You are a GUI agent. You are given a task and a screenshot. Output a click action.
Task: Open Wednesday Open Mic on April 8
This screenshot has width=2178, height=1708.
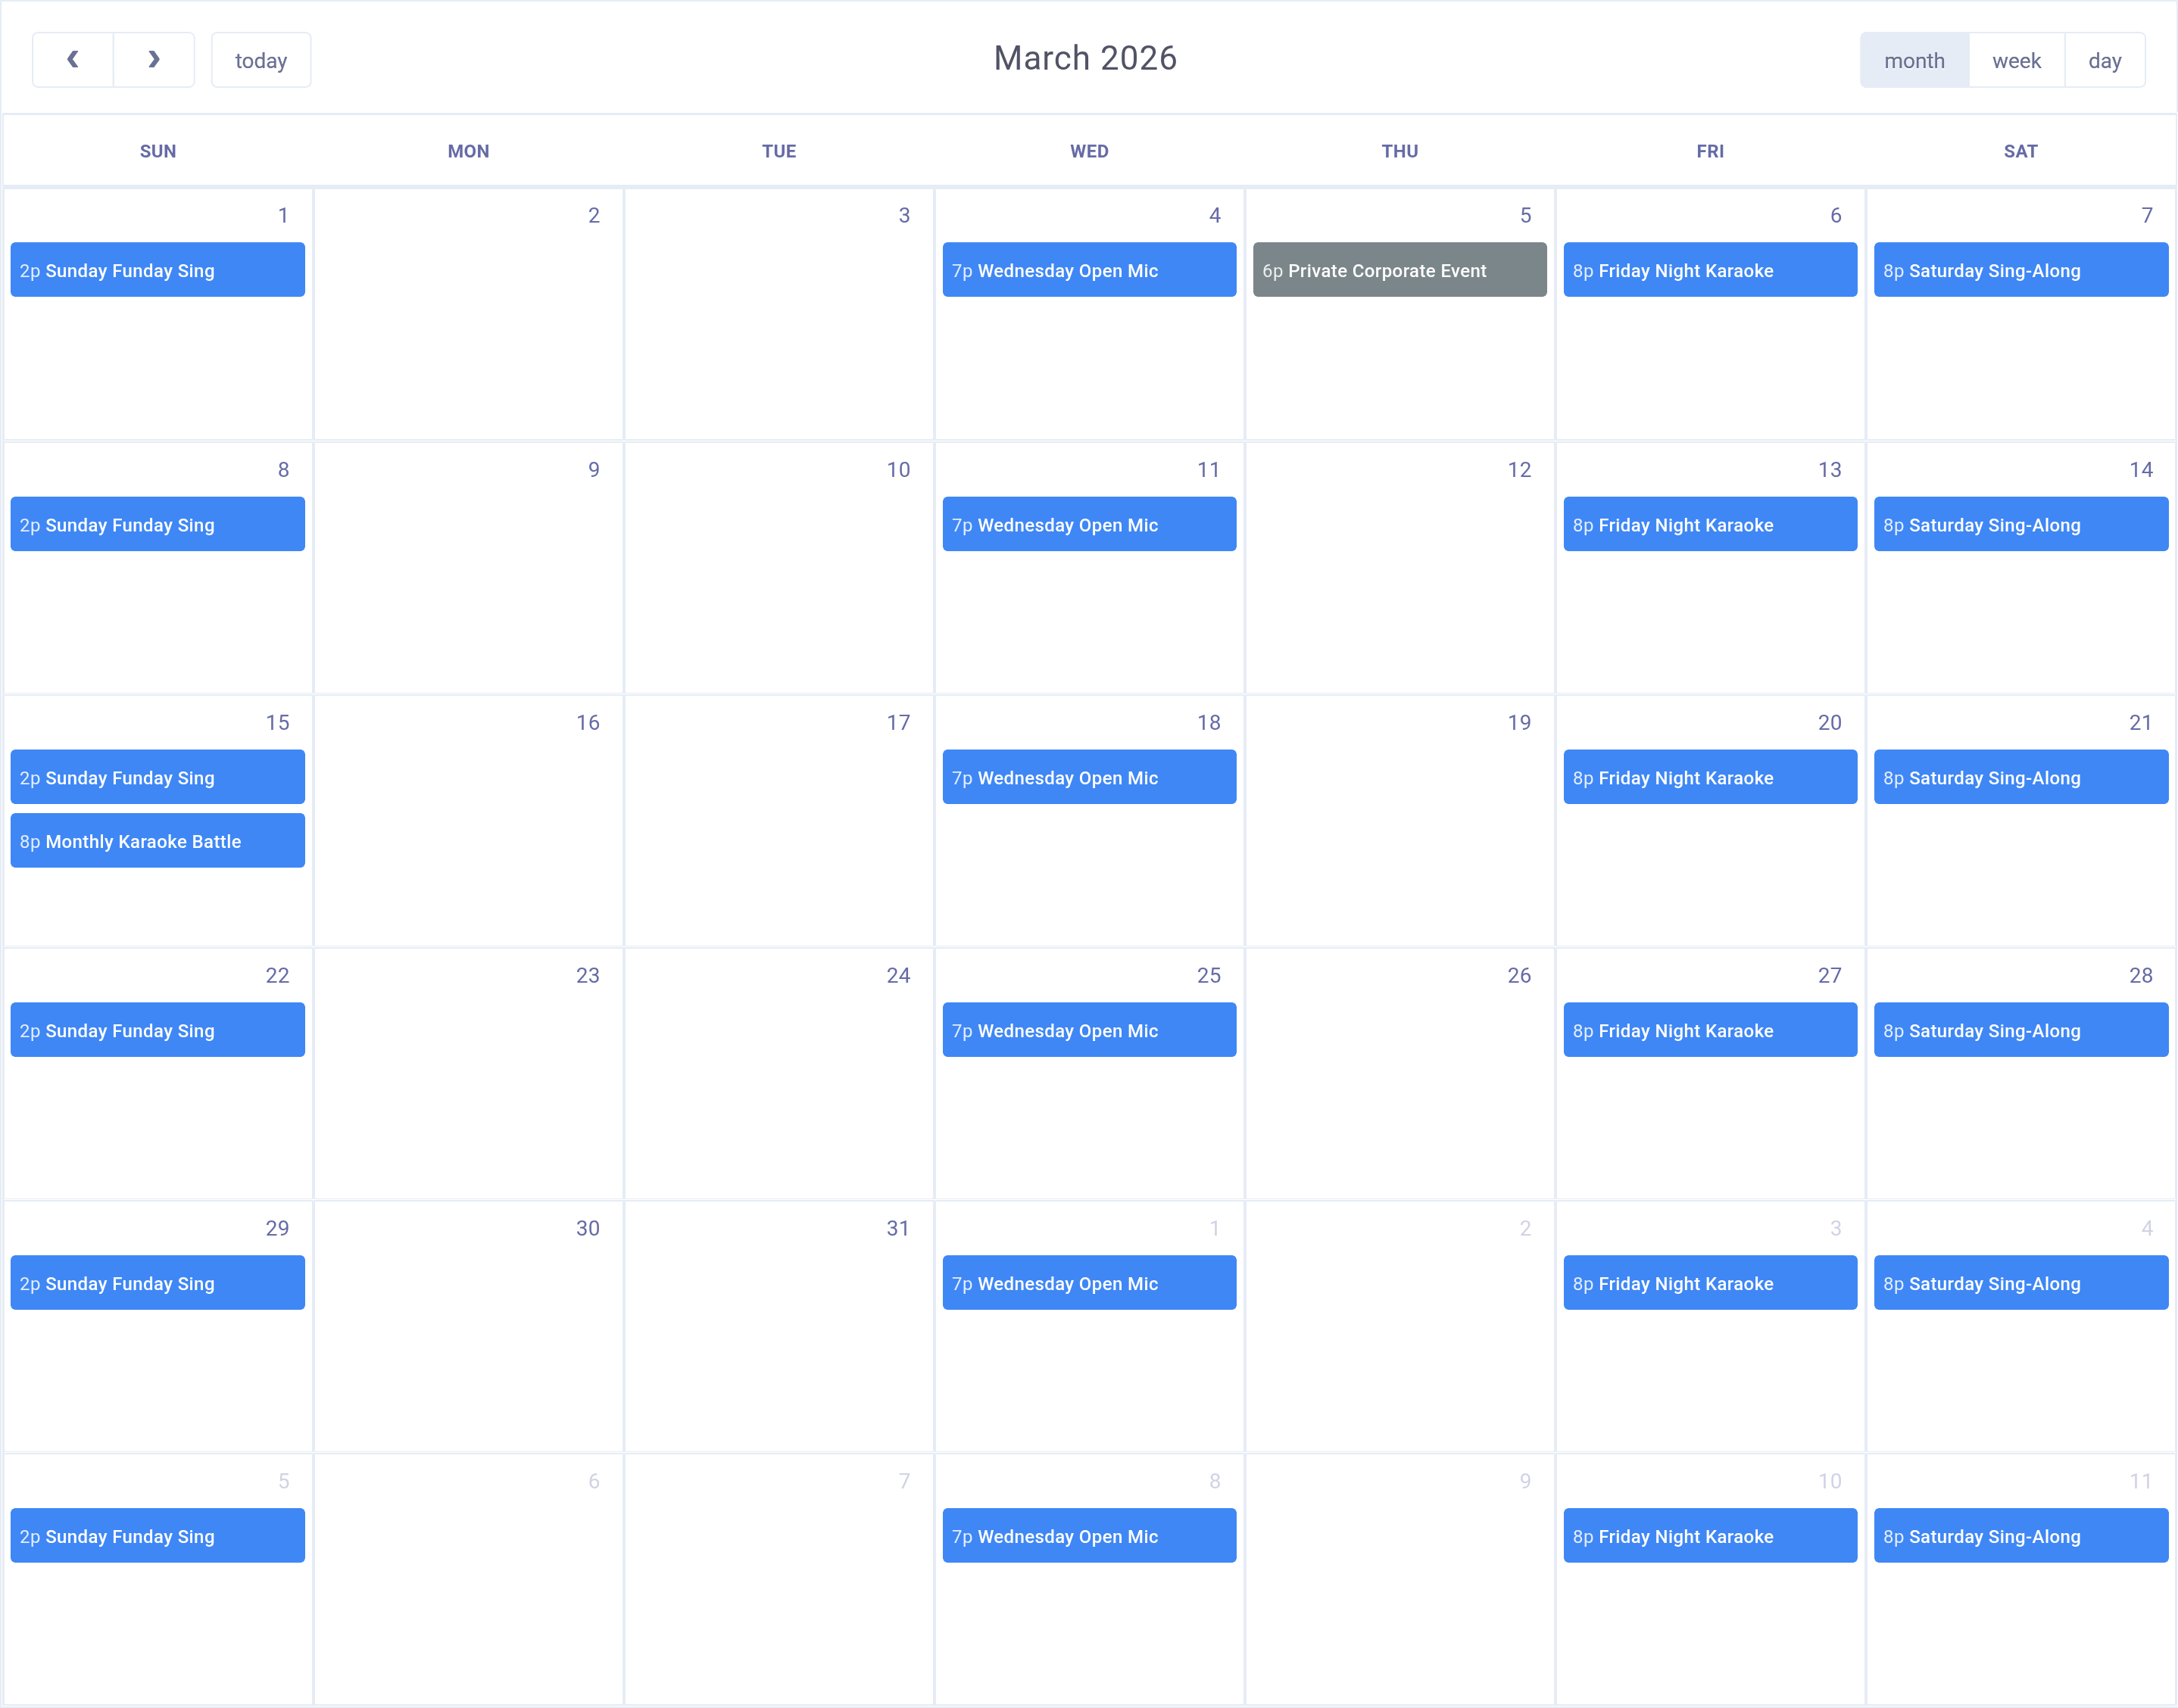click(x=1089, y=1536)
